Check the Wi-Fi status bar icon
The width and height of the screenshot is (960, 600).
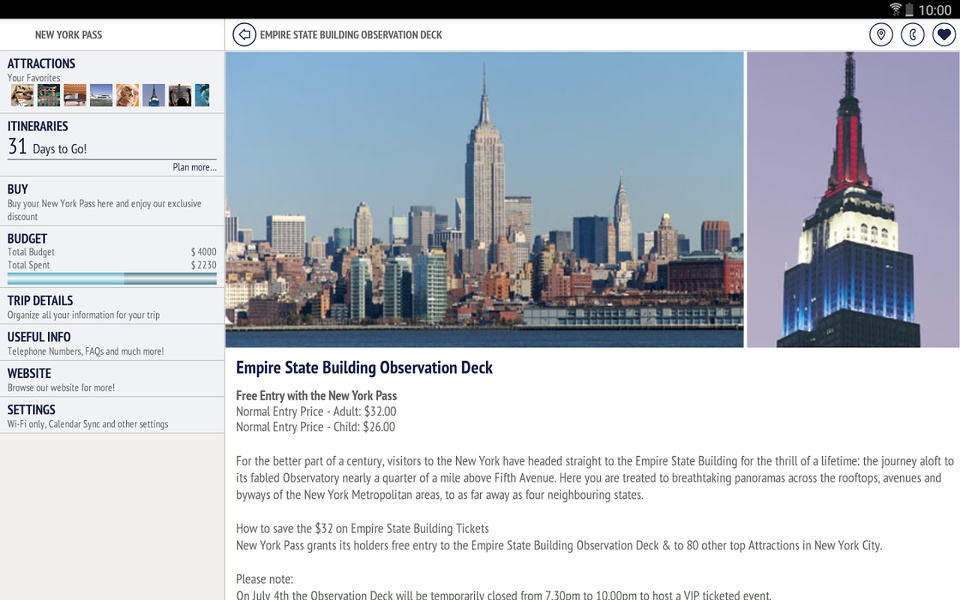[x=895, y=9]
